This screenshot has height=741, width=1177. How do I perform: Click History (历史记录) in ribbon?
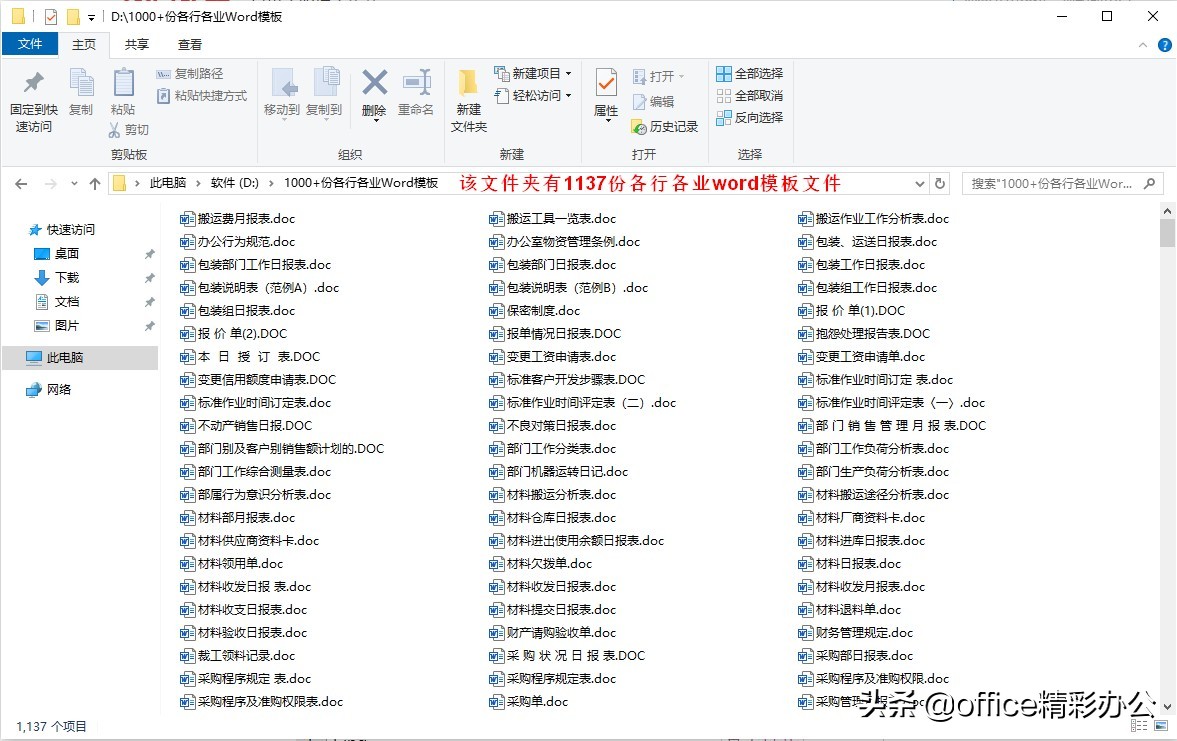coord(665,126)
